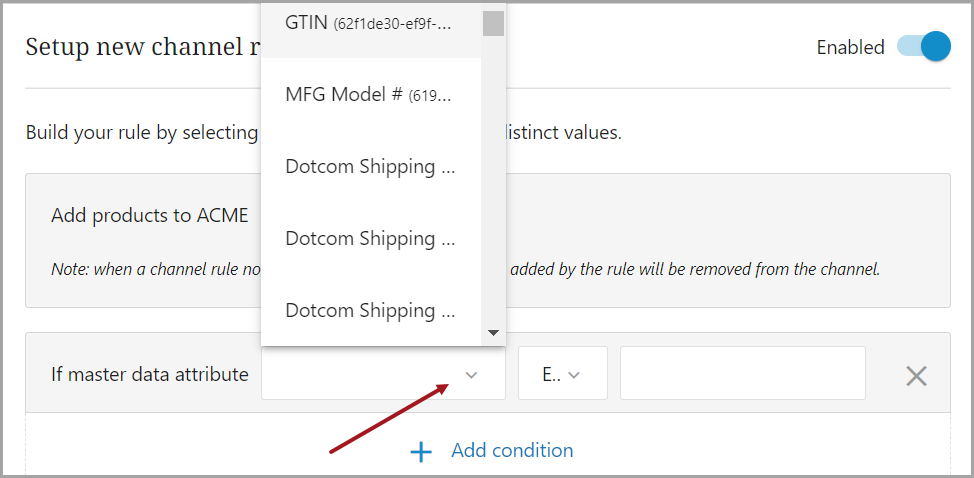Click the dropdown list scrollbar thumb

tap(493, 22)
